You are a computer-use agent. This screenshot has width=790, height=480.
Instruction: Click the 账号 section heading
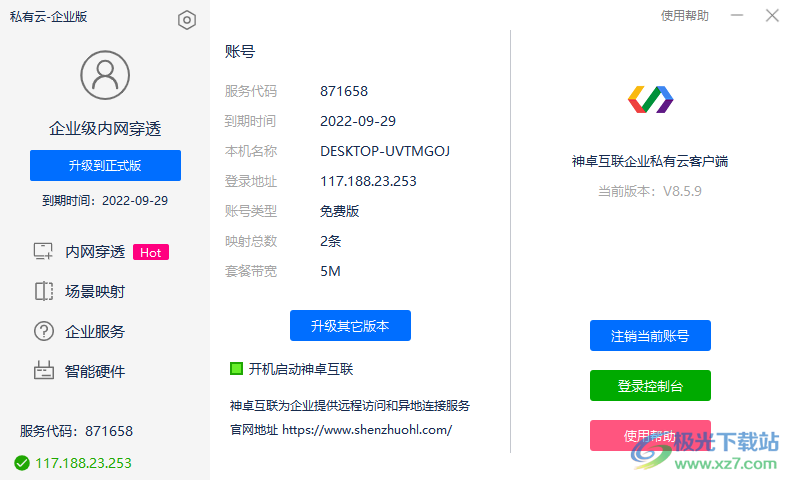(x=240, y=51)
